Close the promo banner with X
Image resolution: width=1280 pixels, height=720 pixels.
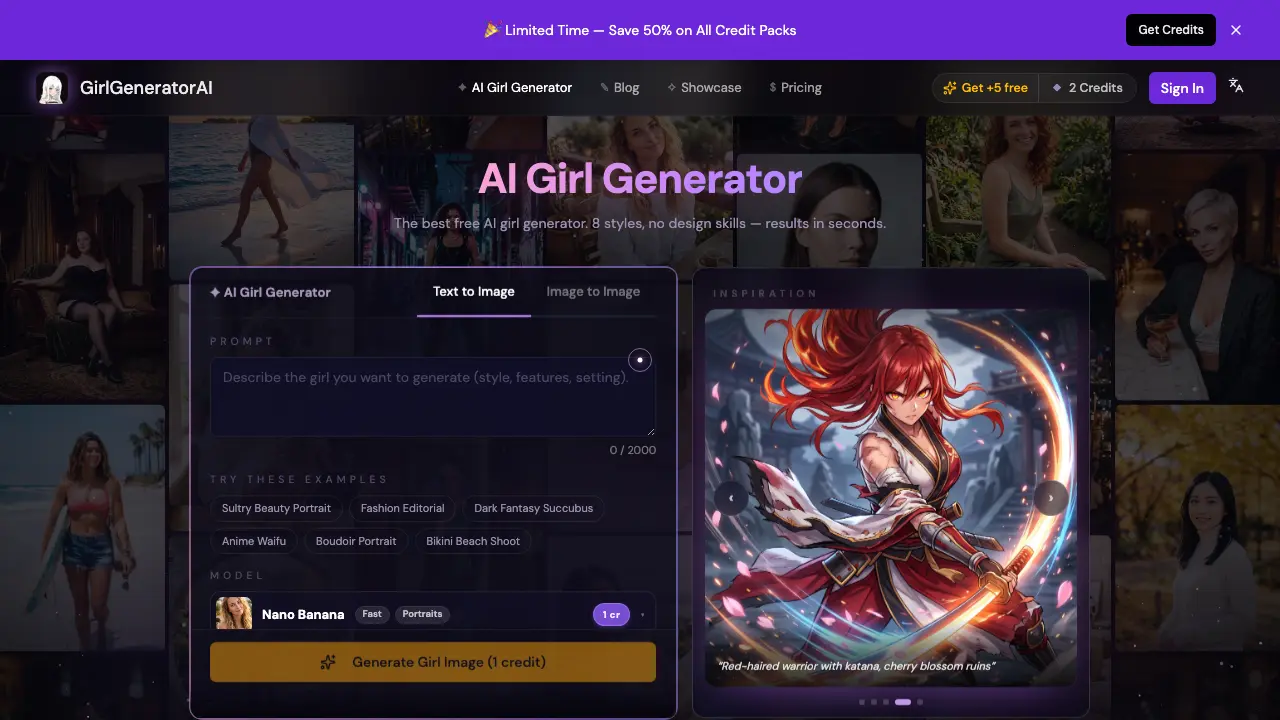tap(1236, 30)
